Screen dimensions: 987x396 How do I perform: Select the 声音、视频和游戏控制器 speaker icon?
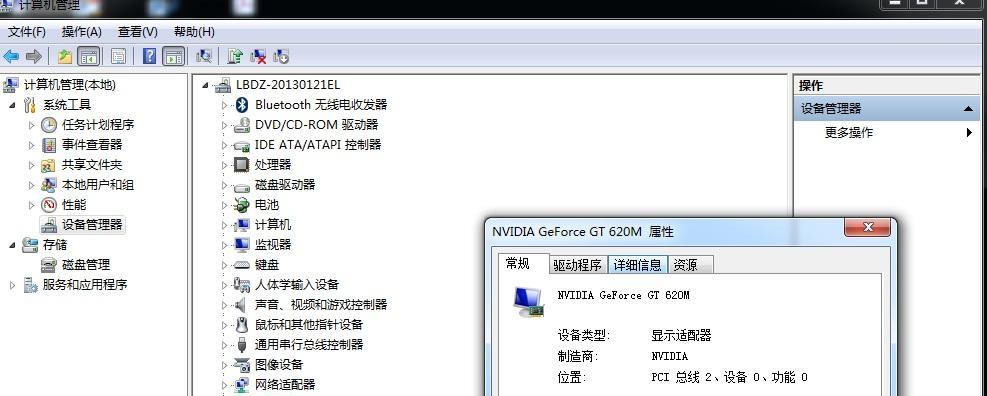click(x=240, y=305)
